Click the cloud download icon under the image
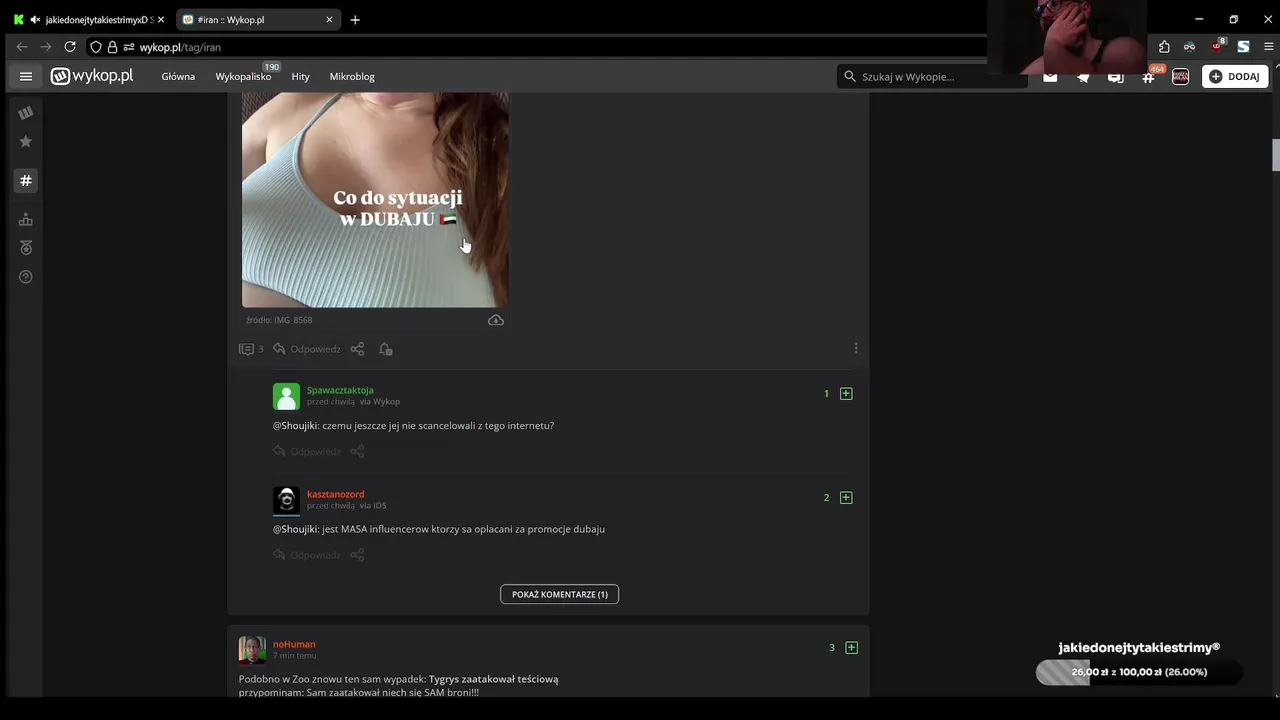This screenshot has height=720, width=1280. [496, 320]
